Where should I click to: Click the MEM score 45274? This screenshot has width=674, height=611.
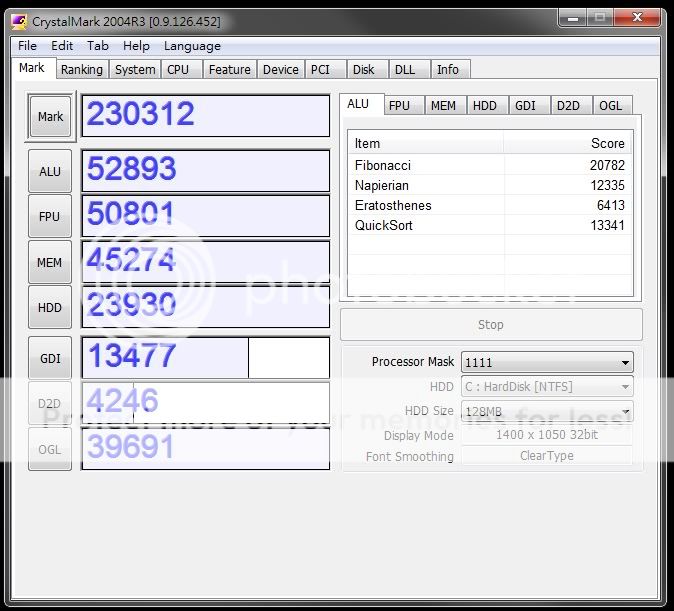pos(205,262)
